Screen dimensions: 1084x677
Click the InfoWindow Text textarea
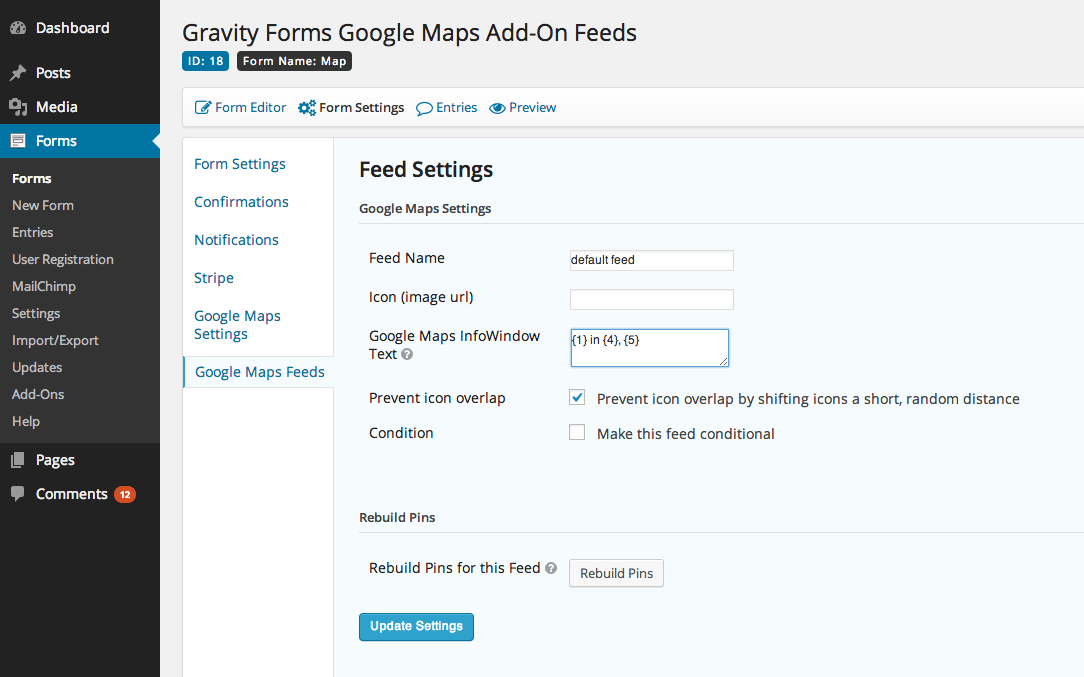(649, 348)
